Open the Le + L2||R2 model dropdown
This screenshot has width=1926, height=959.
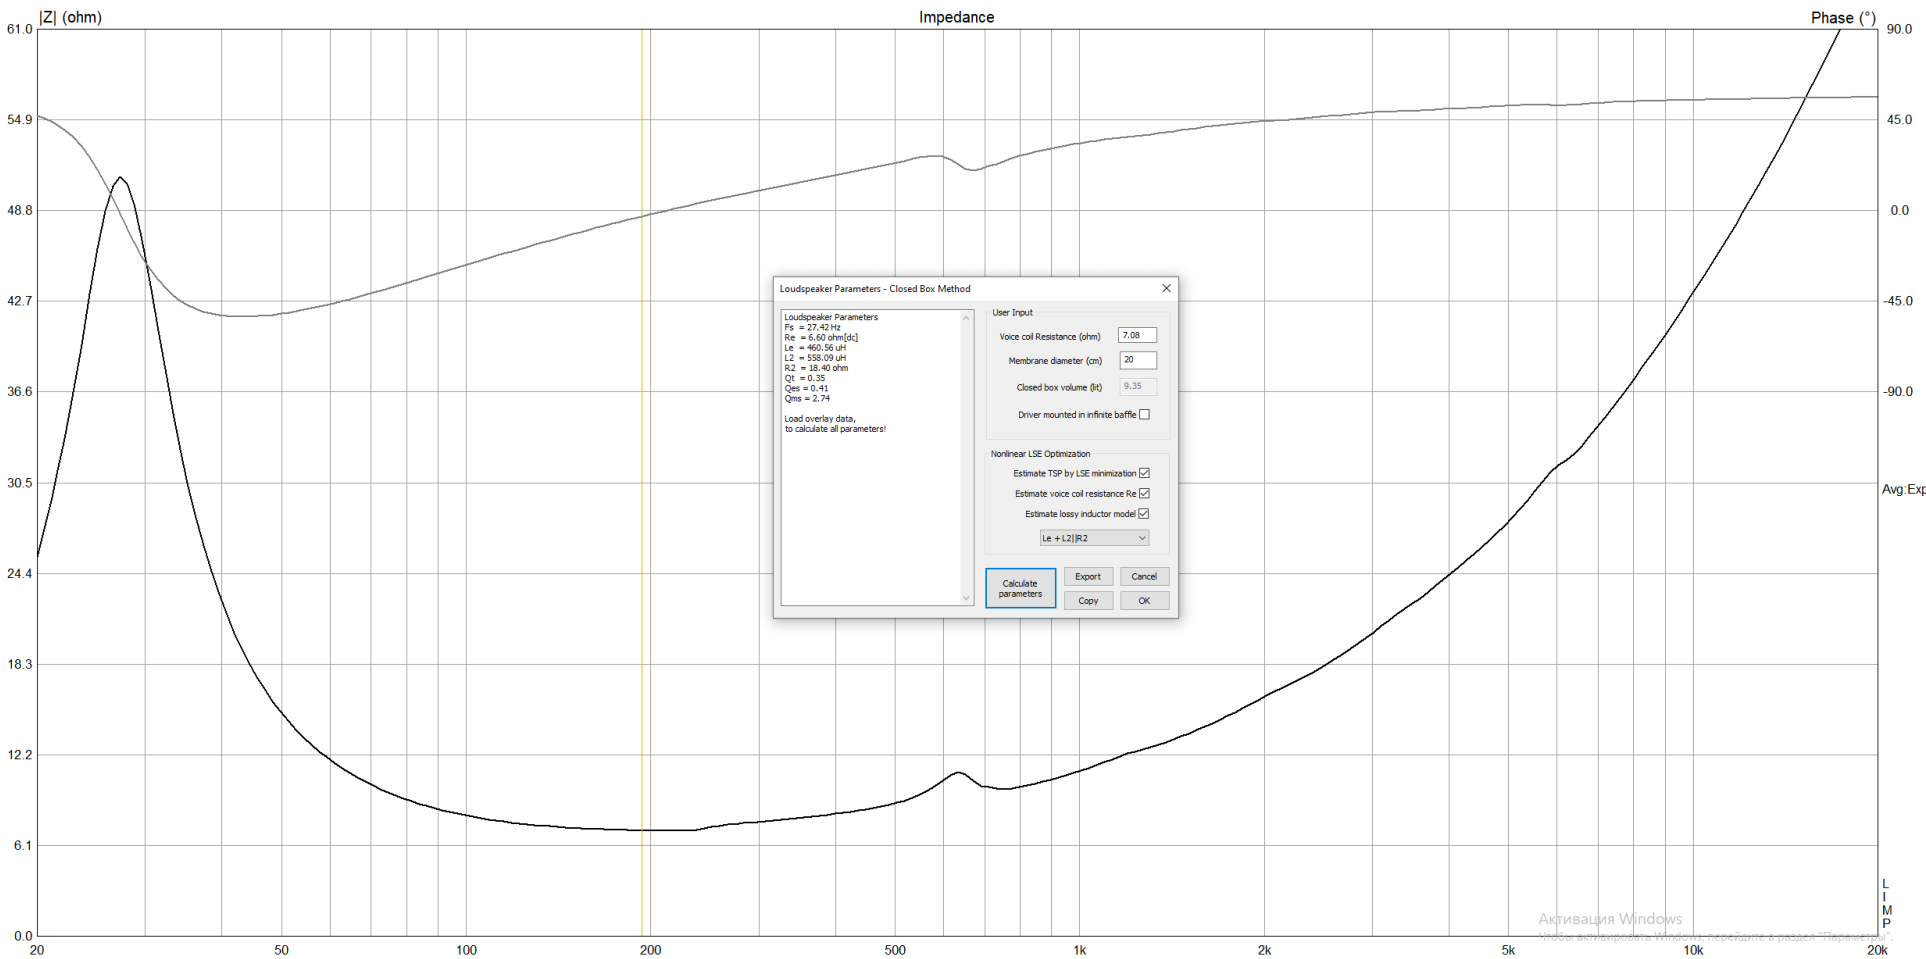point(1094,538)
